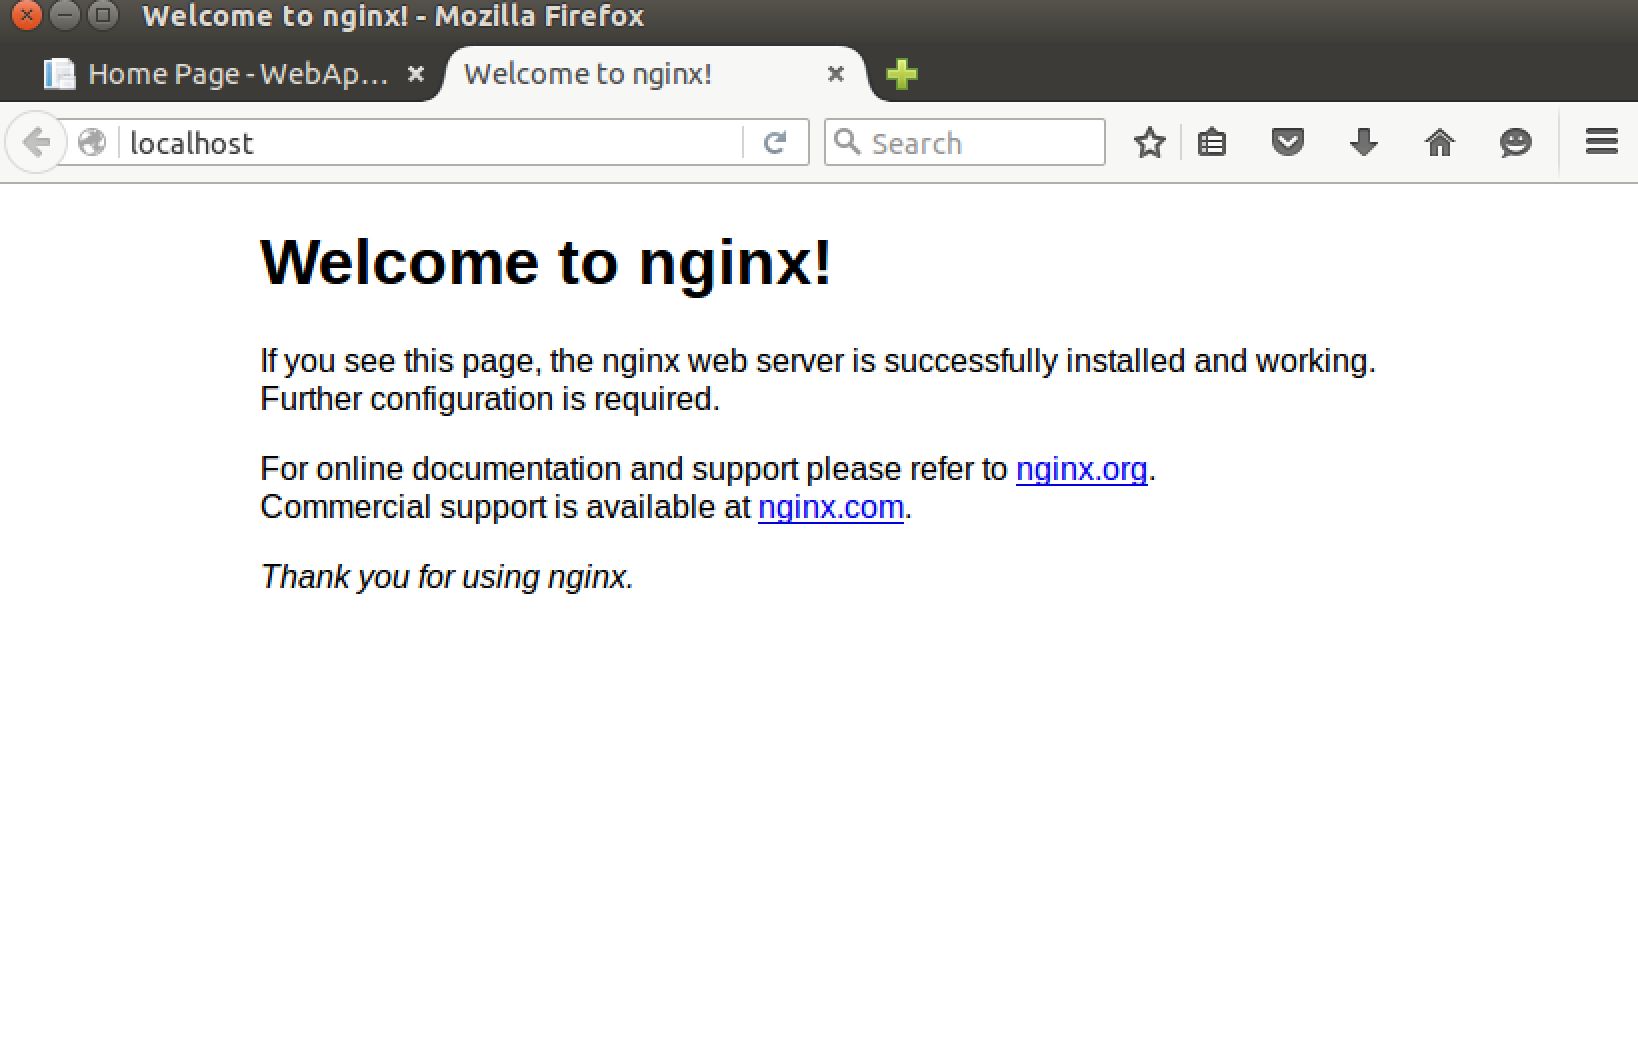Click the globe site identity icon
The height and width of the screenshot is (1046, 1638).
[x=92, y=143]
